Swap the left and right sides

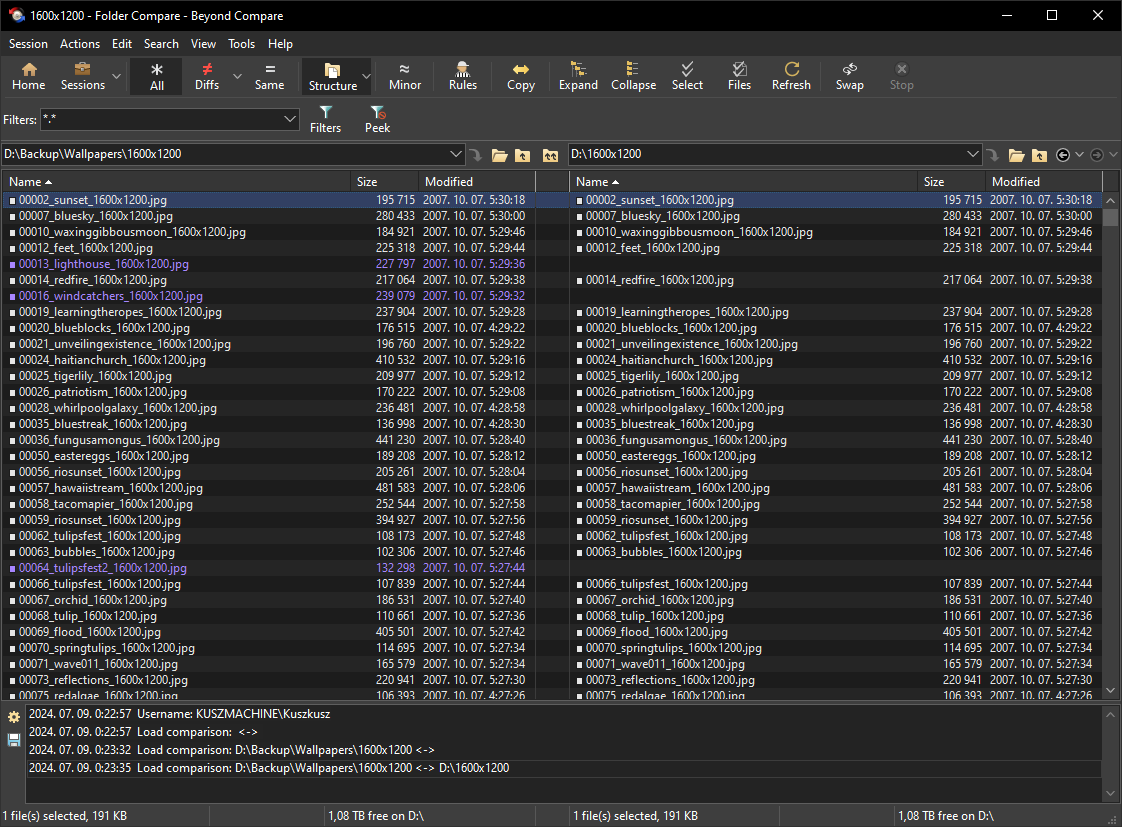[x=849, y=77]
